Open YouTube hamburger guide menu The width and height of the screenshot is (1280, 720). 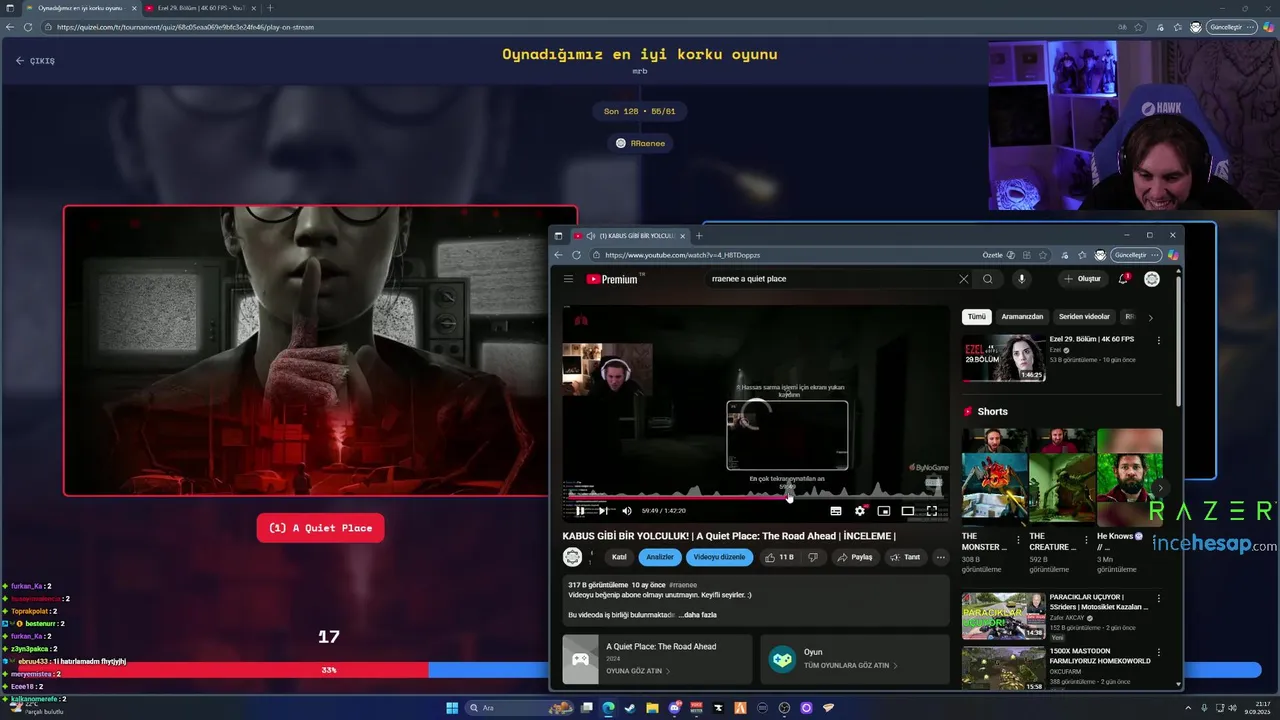(x=568, y=279)
